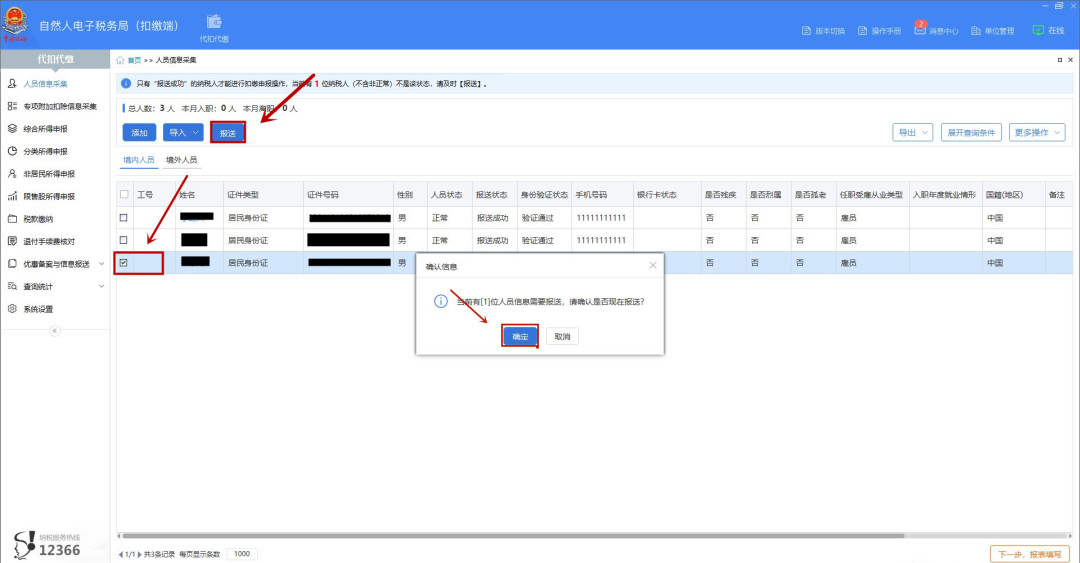
Task: Expand 优惠备案与信息报送 in sidebar
Action: pyautogui.click(x=56, y=264)
